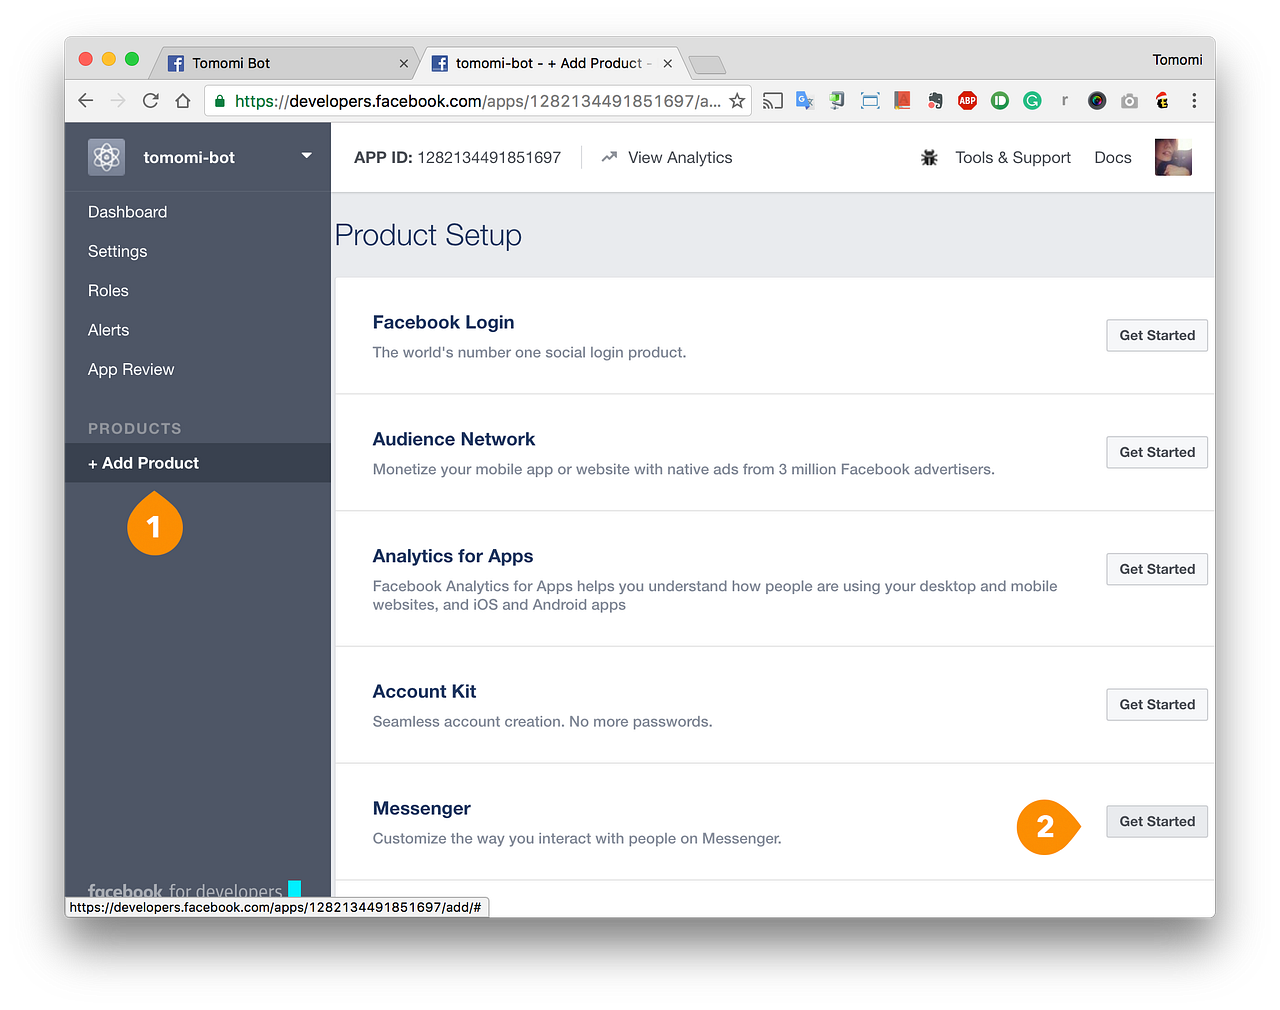Click the profile picture avatar

point(1172,157)
